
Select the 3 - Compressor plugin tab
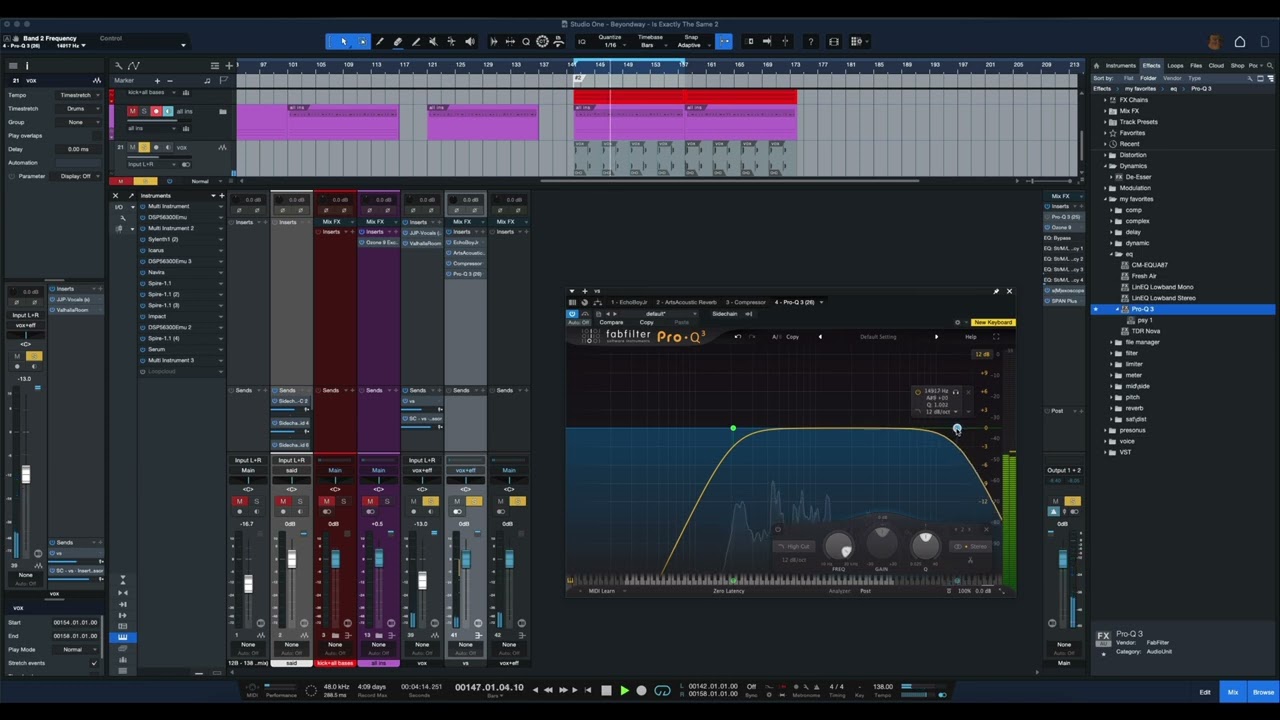click(746, 302)
